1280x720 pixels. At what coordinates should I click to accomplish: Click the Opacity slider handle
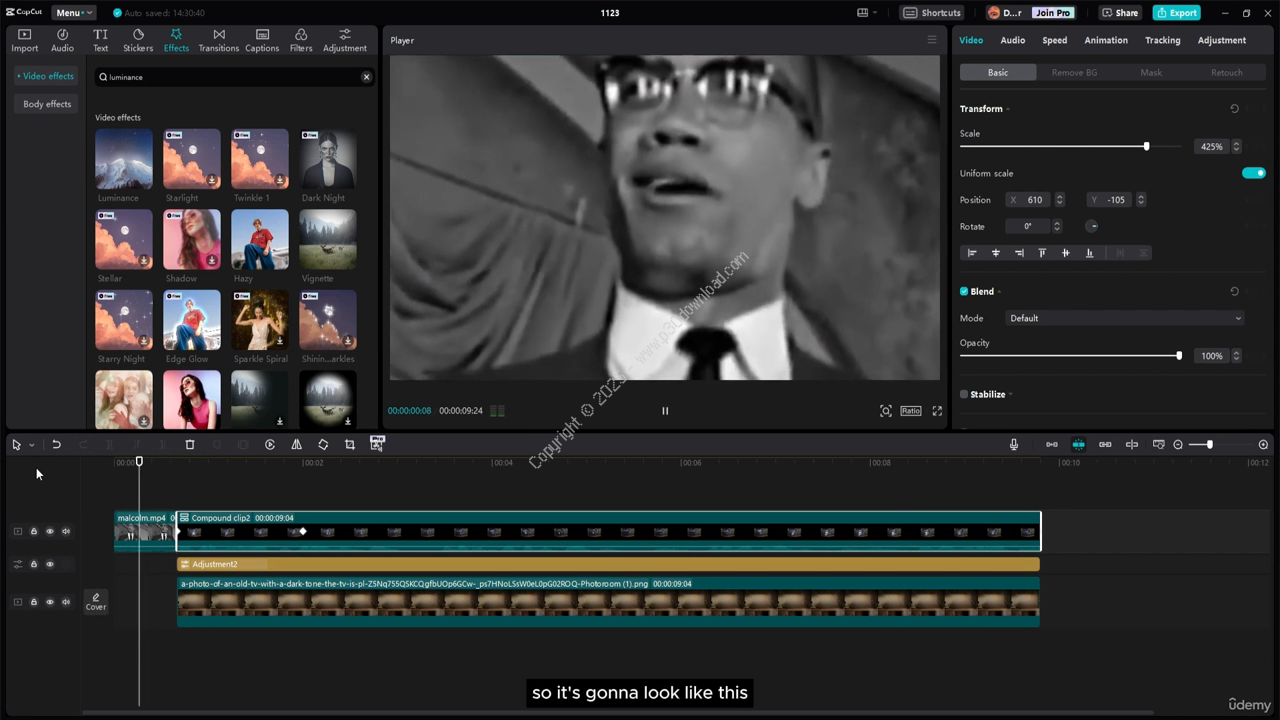tap(1179, 356)
